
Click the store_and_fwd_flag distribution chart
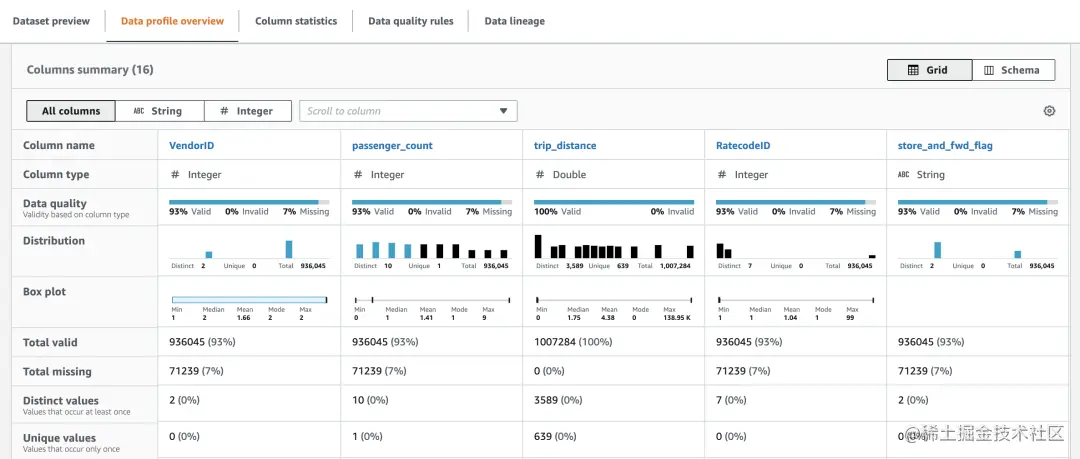point(978,248)
